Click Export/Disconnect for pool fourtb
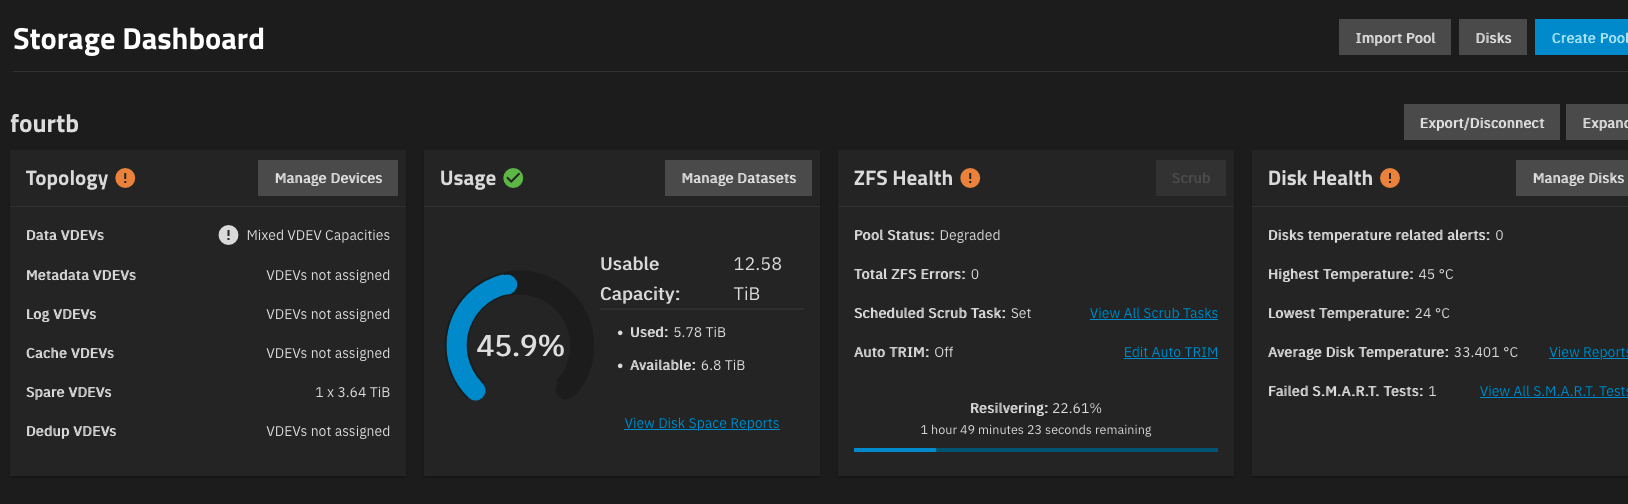This screenshot has height=504, width=1628. tap(1482, 123)
